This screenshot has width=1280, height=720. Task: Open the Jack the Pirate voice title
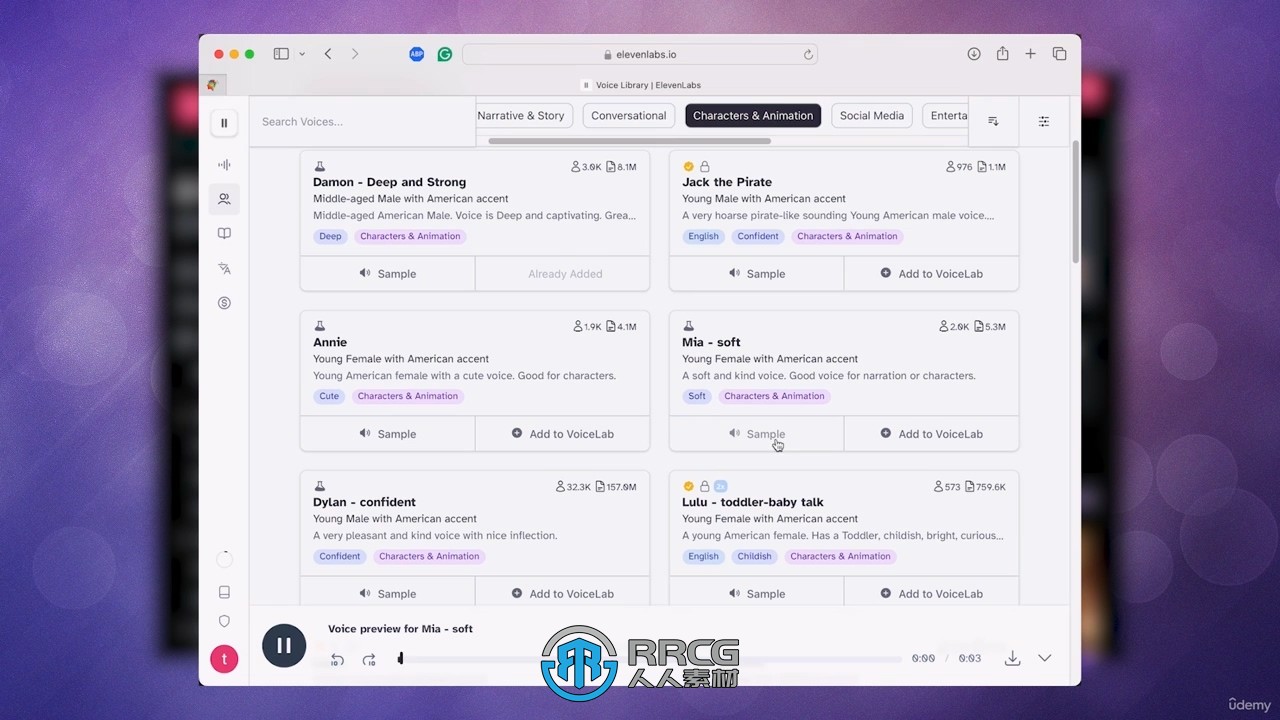pos(727,182)
